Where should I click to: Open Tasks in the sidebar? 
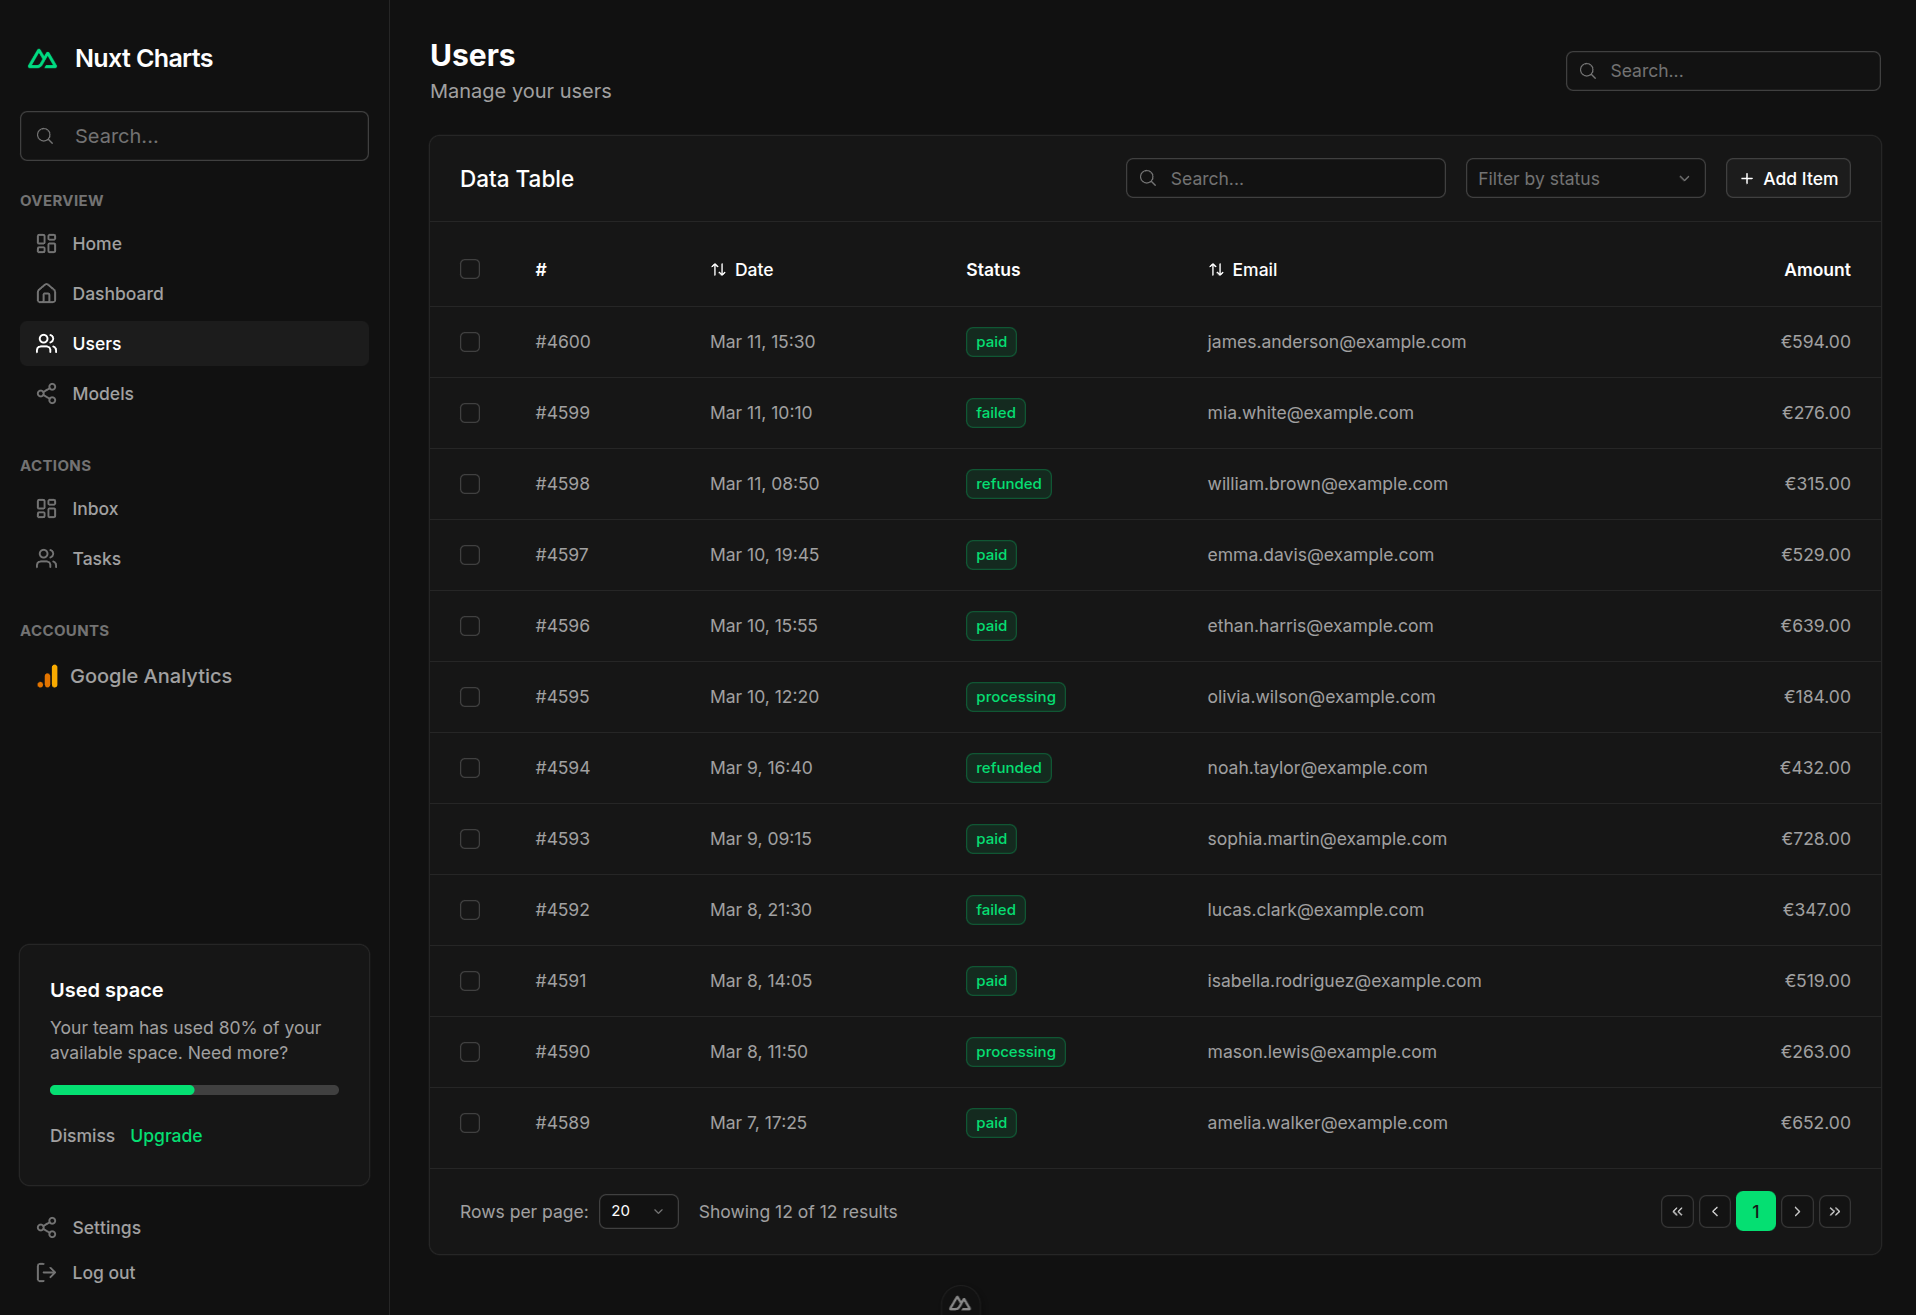(x=194, y=558)
